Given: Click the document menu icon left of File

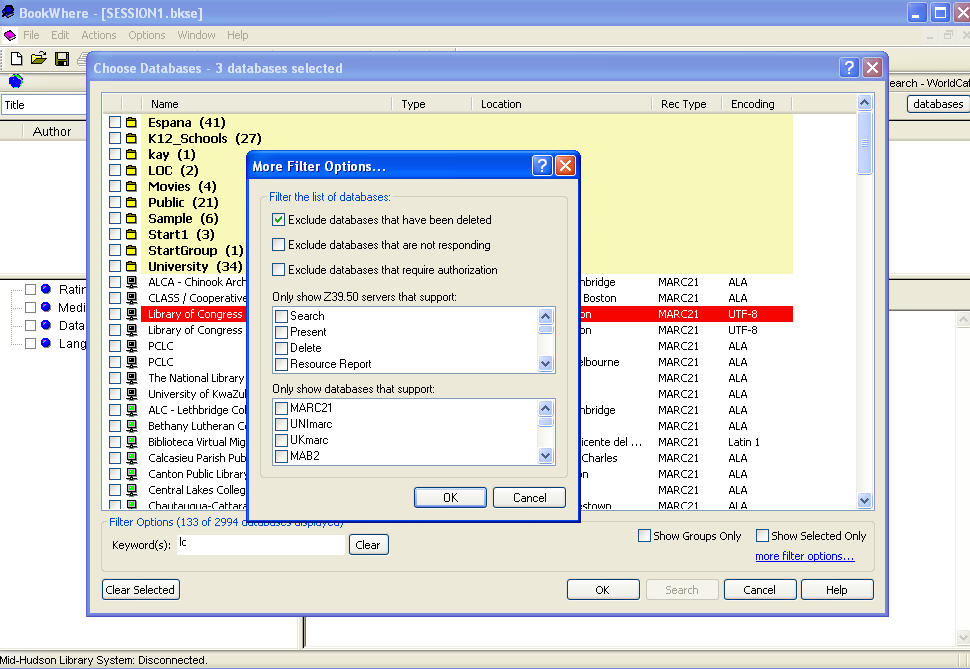Looking at the screenshot, I should tap(10, 35).
